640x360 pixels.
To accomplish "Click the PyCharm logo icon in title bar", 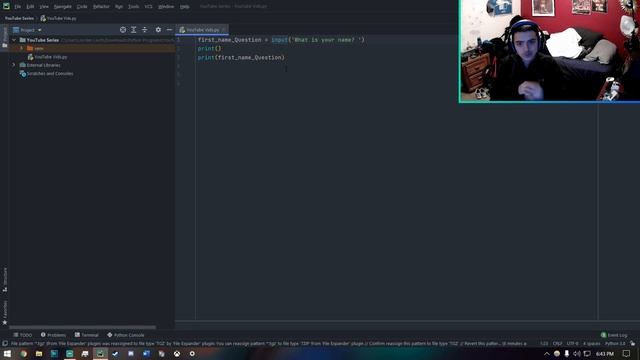I will (x=6, y=6).
